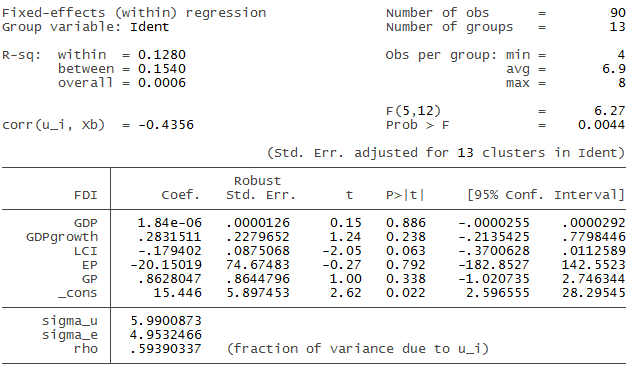This screenshot has width=635, height=369.
Task: Select the Coef. column header
Action: pyautogui.click(x=180, y=195)
